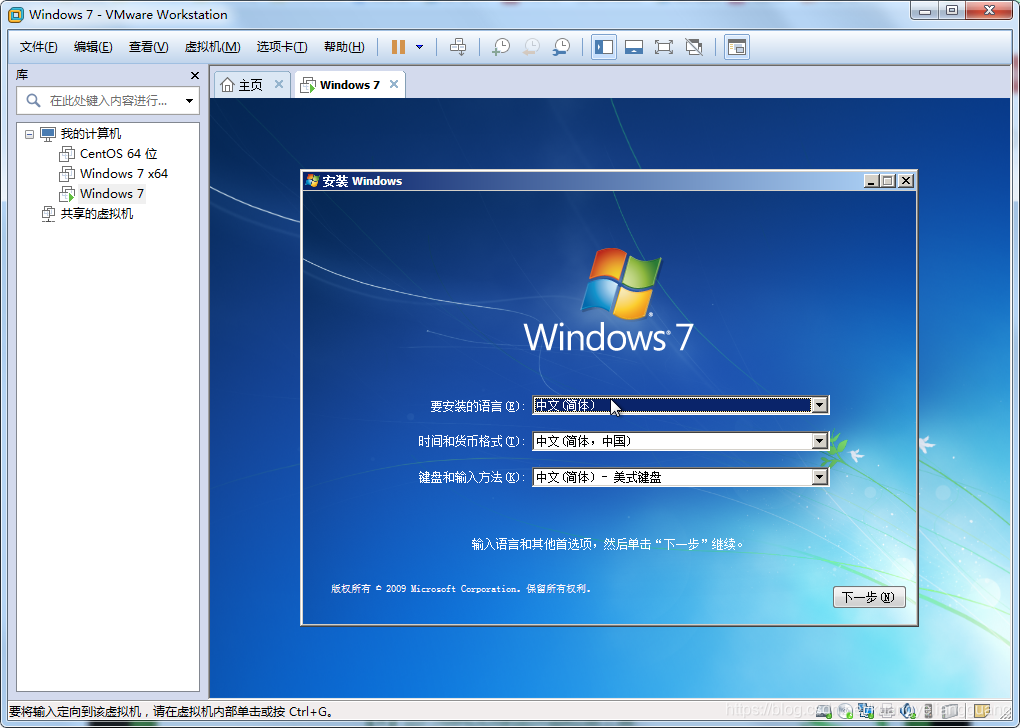Click the magnifier icon in library search
1020x728 pixels.
point(33,100)
